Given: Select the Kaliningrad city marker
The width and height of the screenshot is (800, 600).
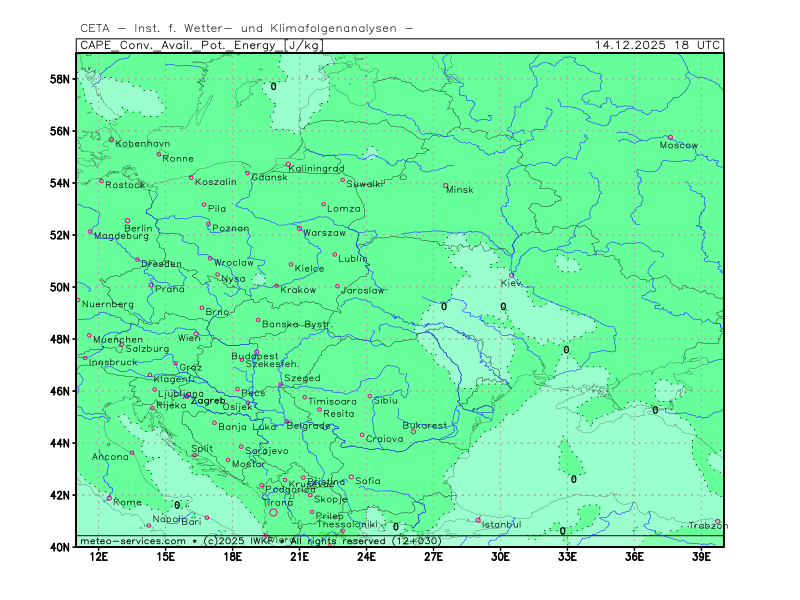Looking at the screenshot, I should (288, 165).
